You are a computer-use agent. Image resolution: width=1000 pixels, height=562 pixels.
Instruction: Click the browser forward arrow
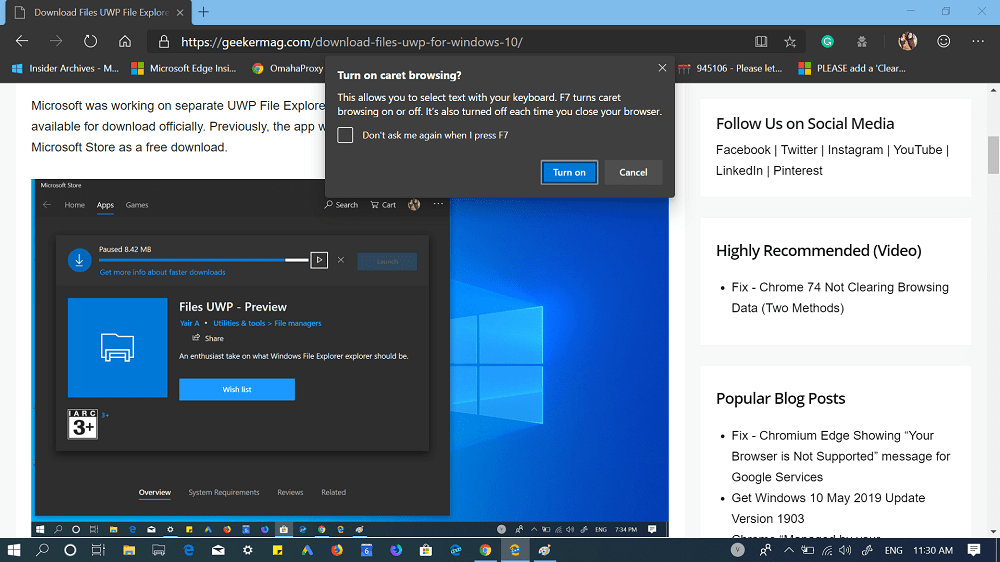point(56,41)
